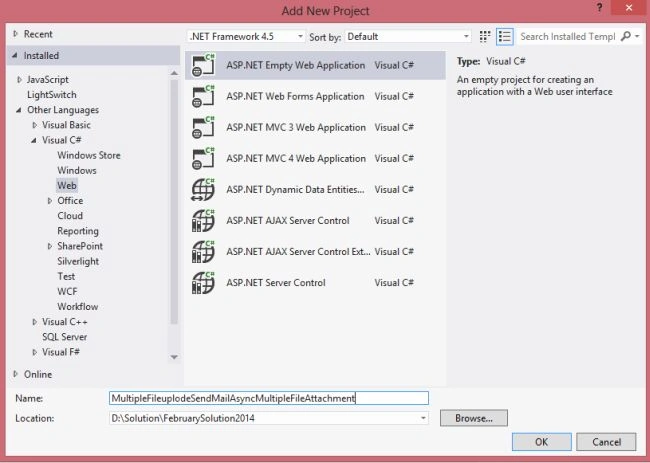This screenshot has height=463, width=650.
Task: Switch to small icons view
Action: [485, 36]
